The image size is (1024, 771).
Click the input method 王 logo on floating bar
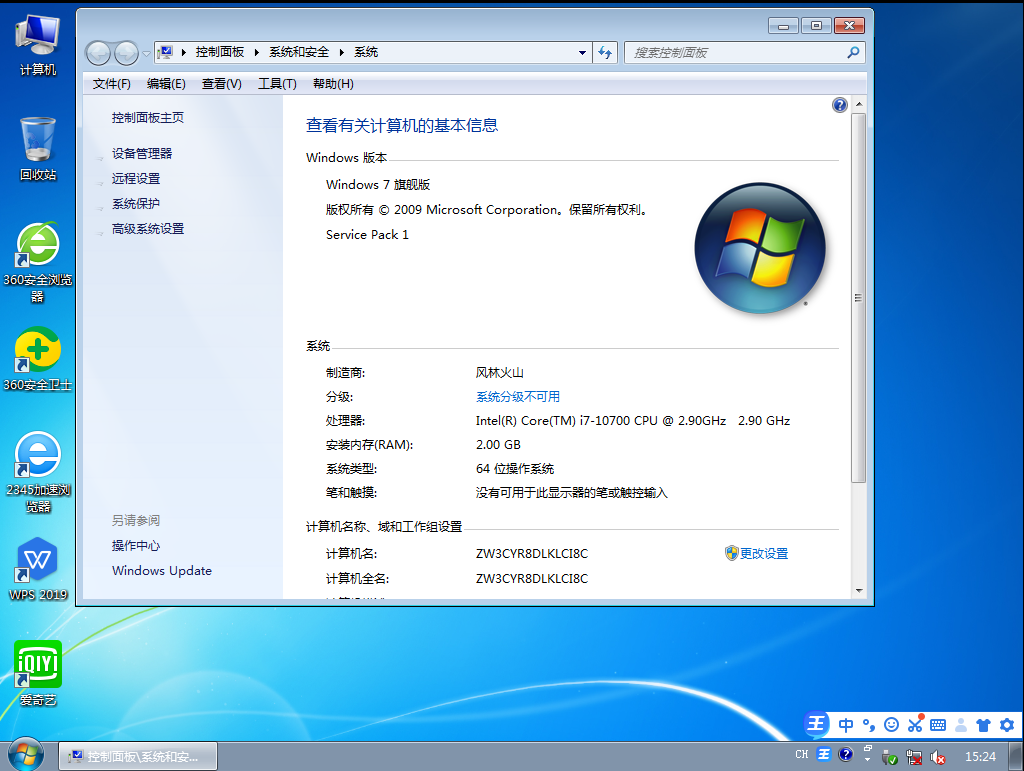pos(816,724)
